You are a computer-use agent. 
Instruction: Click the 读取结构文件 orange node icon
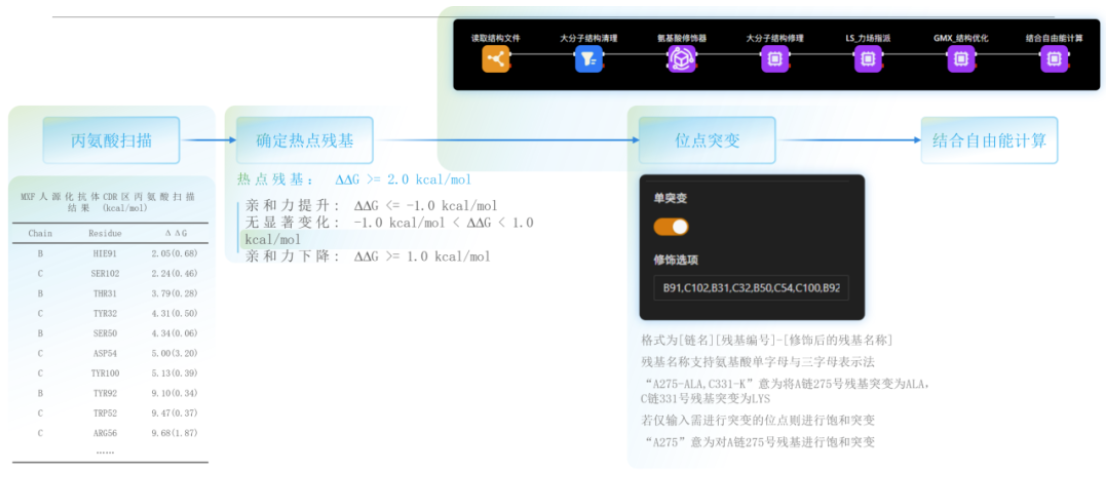(x=496, y=60)
